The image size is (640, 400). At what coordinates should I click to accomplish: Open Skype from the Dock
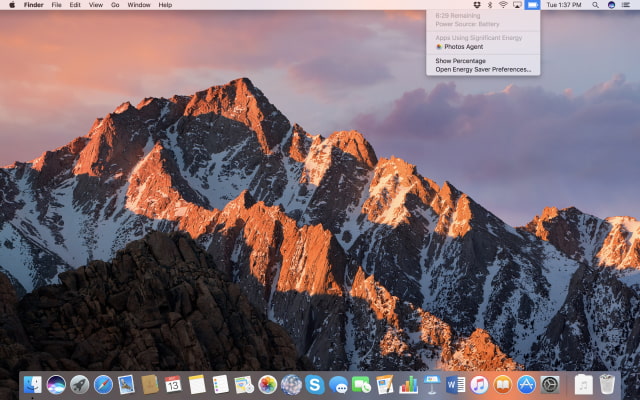click(315, 384)
